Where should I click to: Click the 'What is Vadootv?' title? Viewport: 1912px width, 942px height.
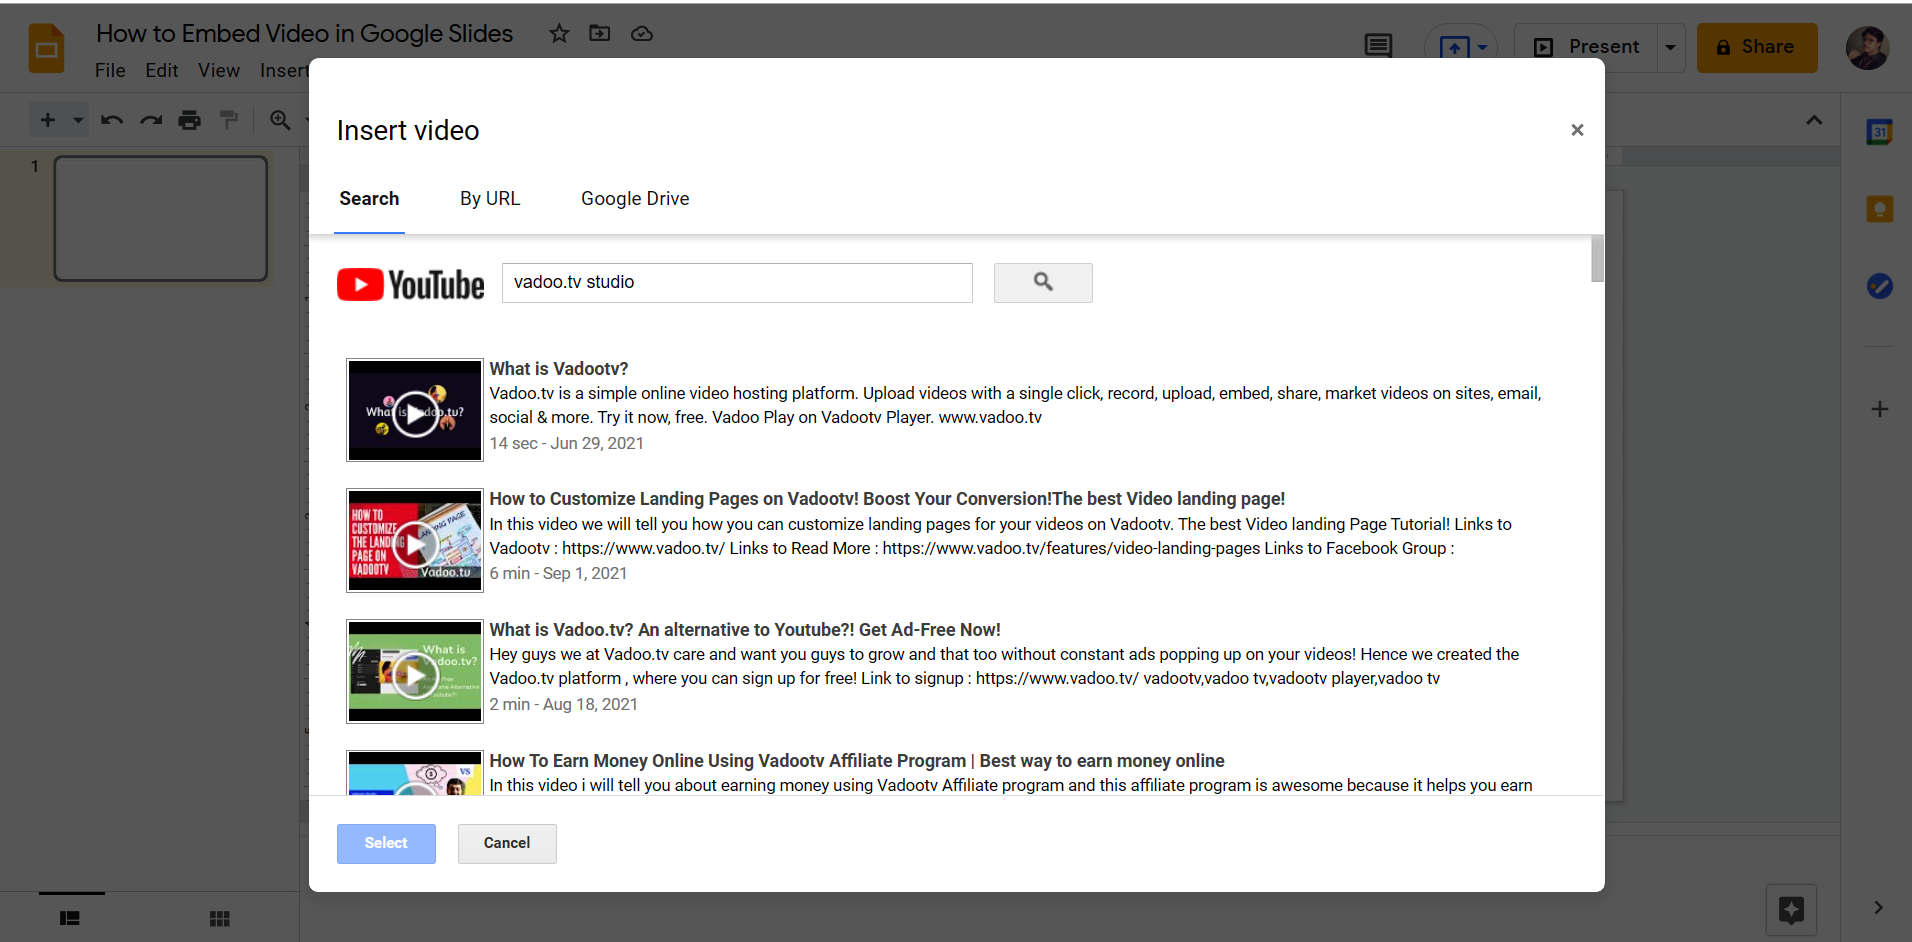(x=559, y=369)
